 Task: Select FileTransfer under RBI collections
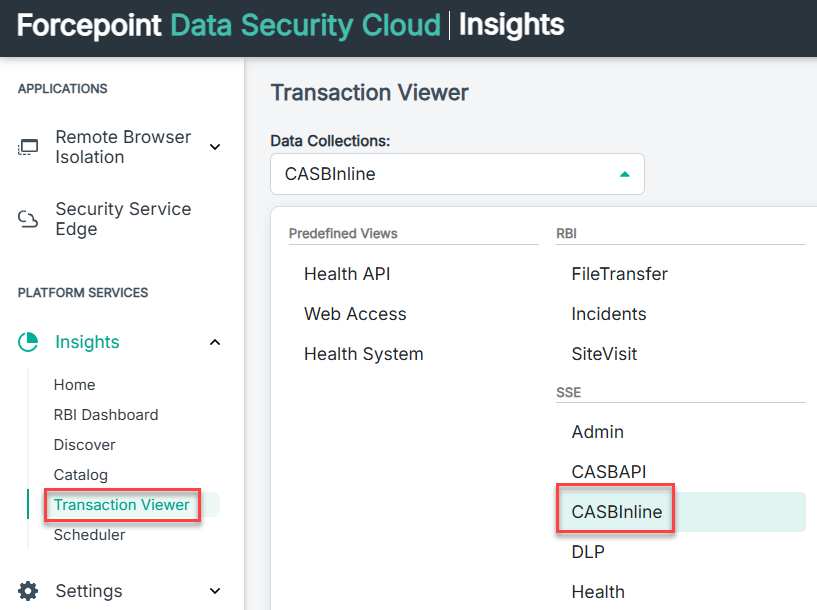620,274
